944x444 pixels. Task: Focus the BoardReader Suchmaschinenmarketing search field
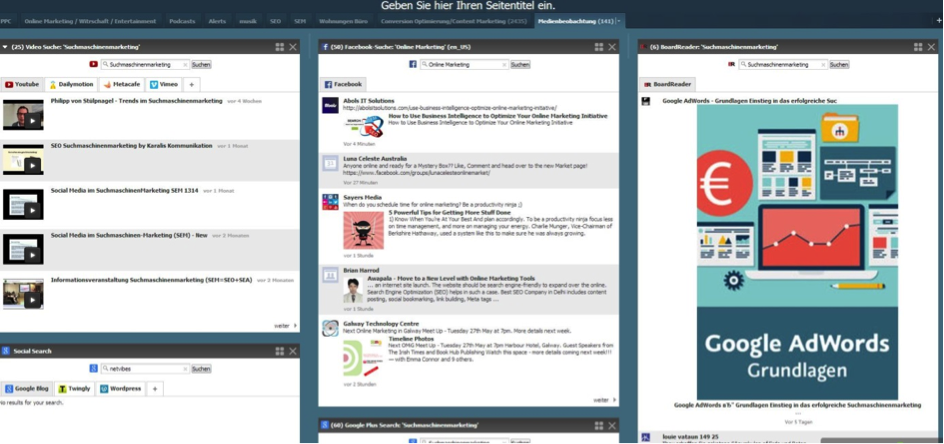click(x=783, y=64)
